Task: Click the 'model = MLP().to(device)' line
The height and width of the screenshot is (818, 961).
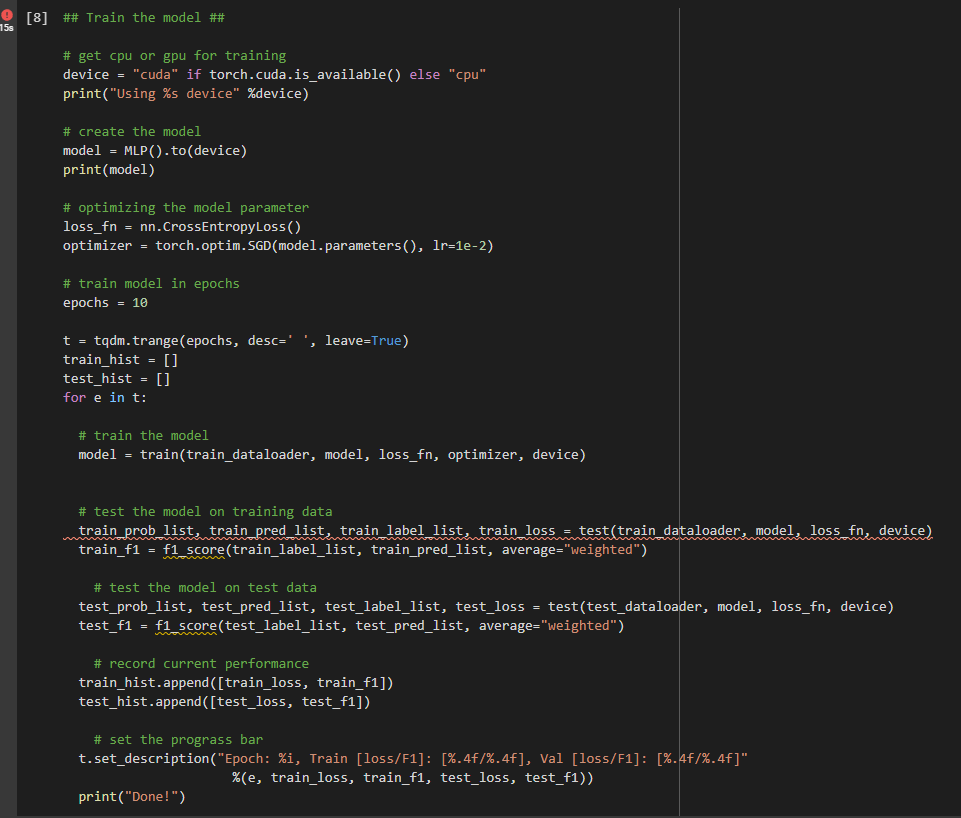Action: click(x=154, y=151)
